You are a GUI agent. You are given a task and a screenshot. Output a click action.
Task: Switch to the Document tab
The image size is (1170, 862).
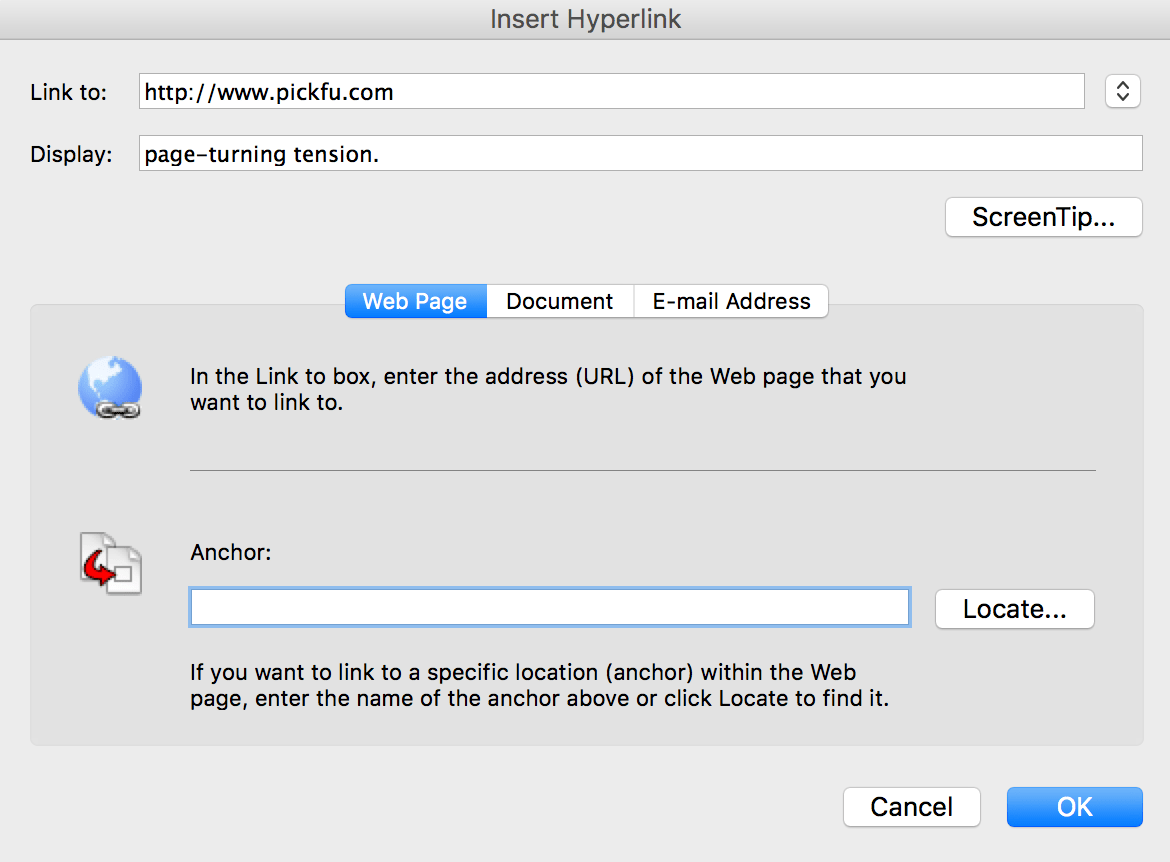[x=560, y=301]
